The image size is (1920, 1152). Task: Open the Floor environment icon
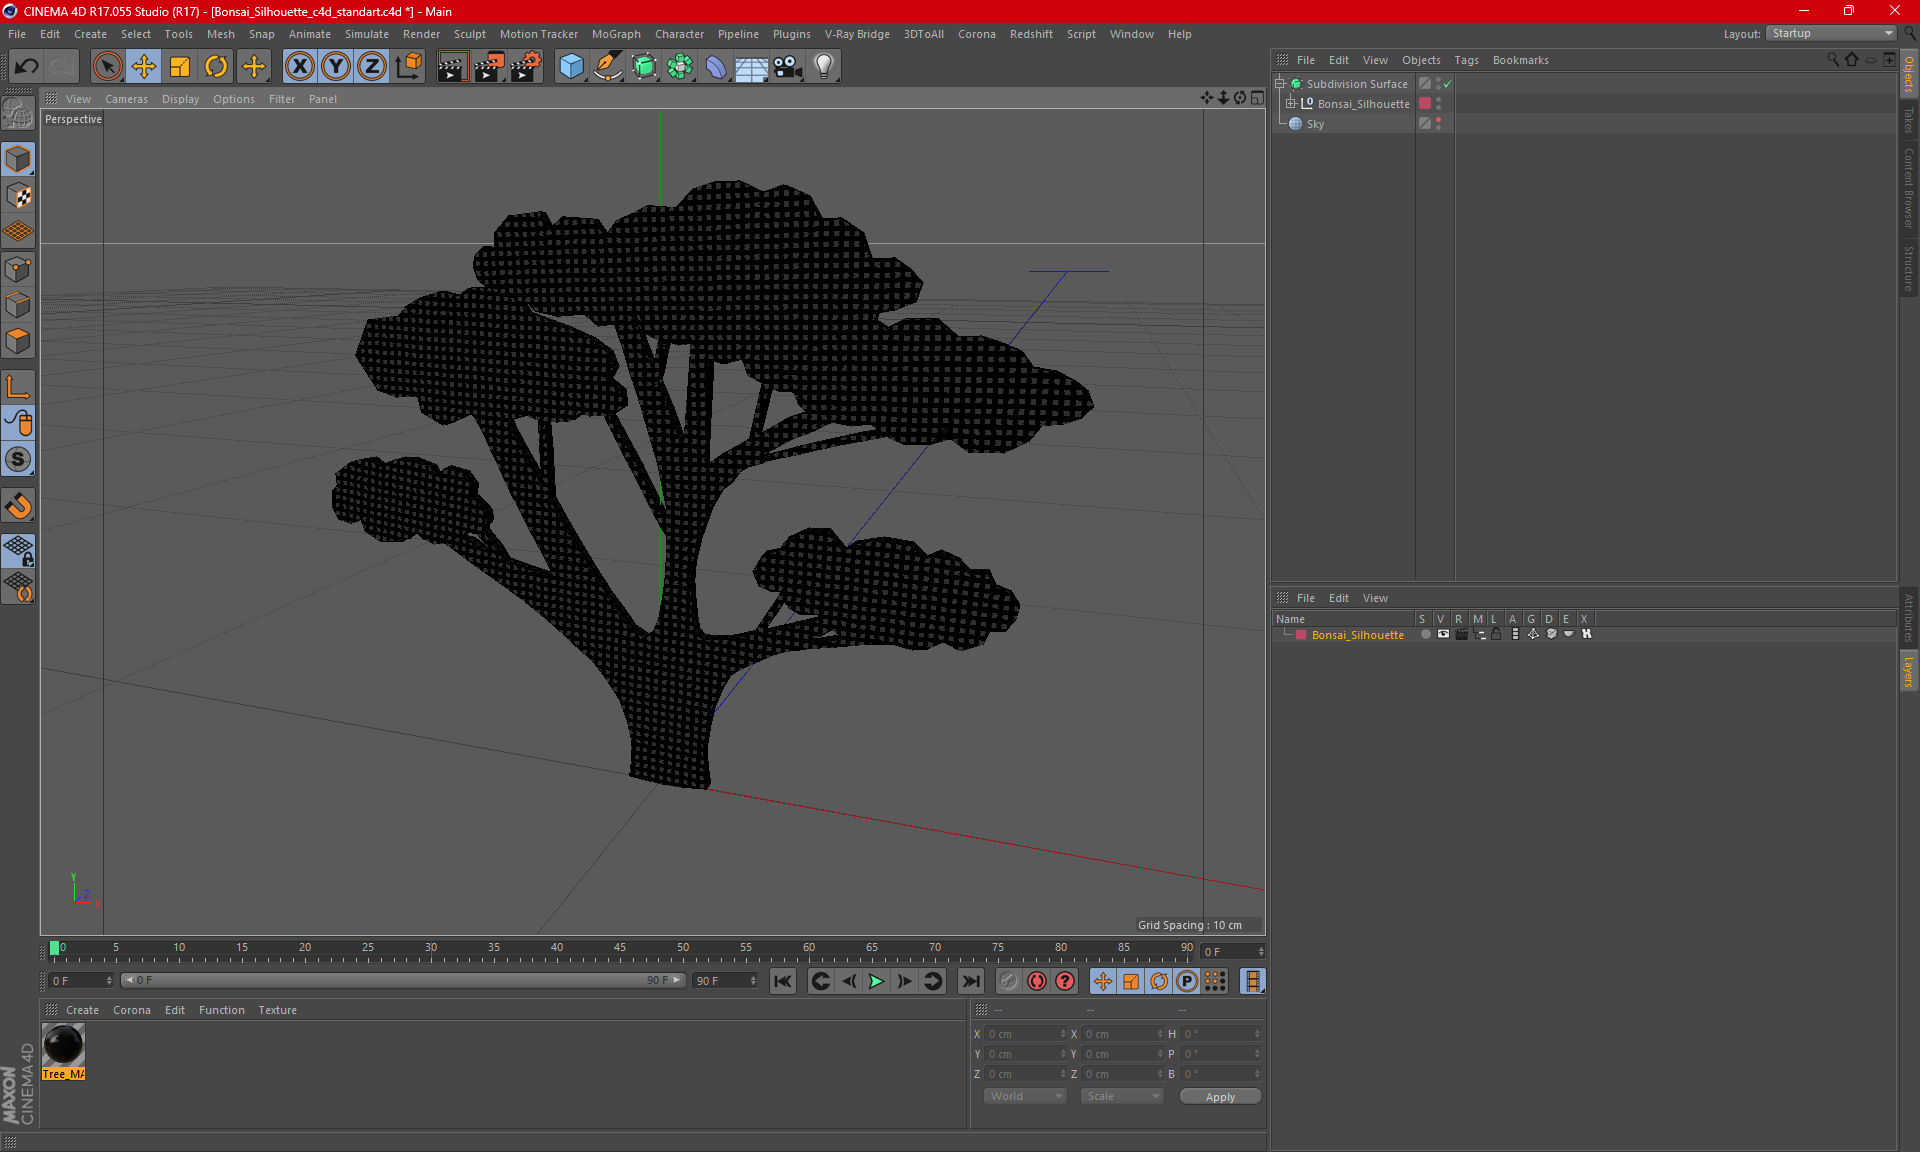point(752,67)
